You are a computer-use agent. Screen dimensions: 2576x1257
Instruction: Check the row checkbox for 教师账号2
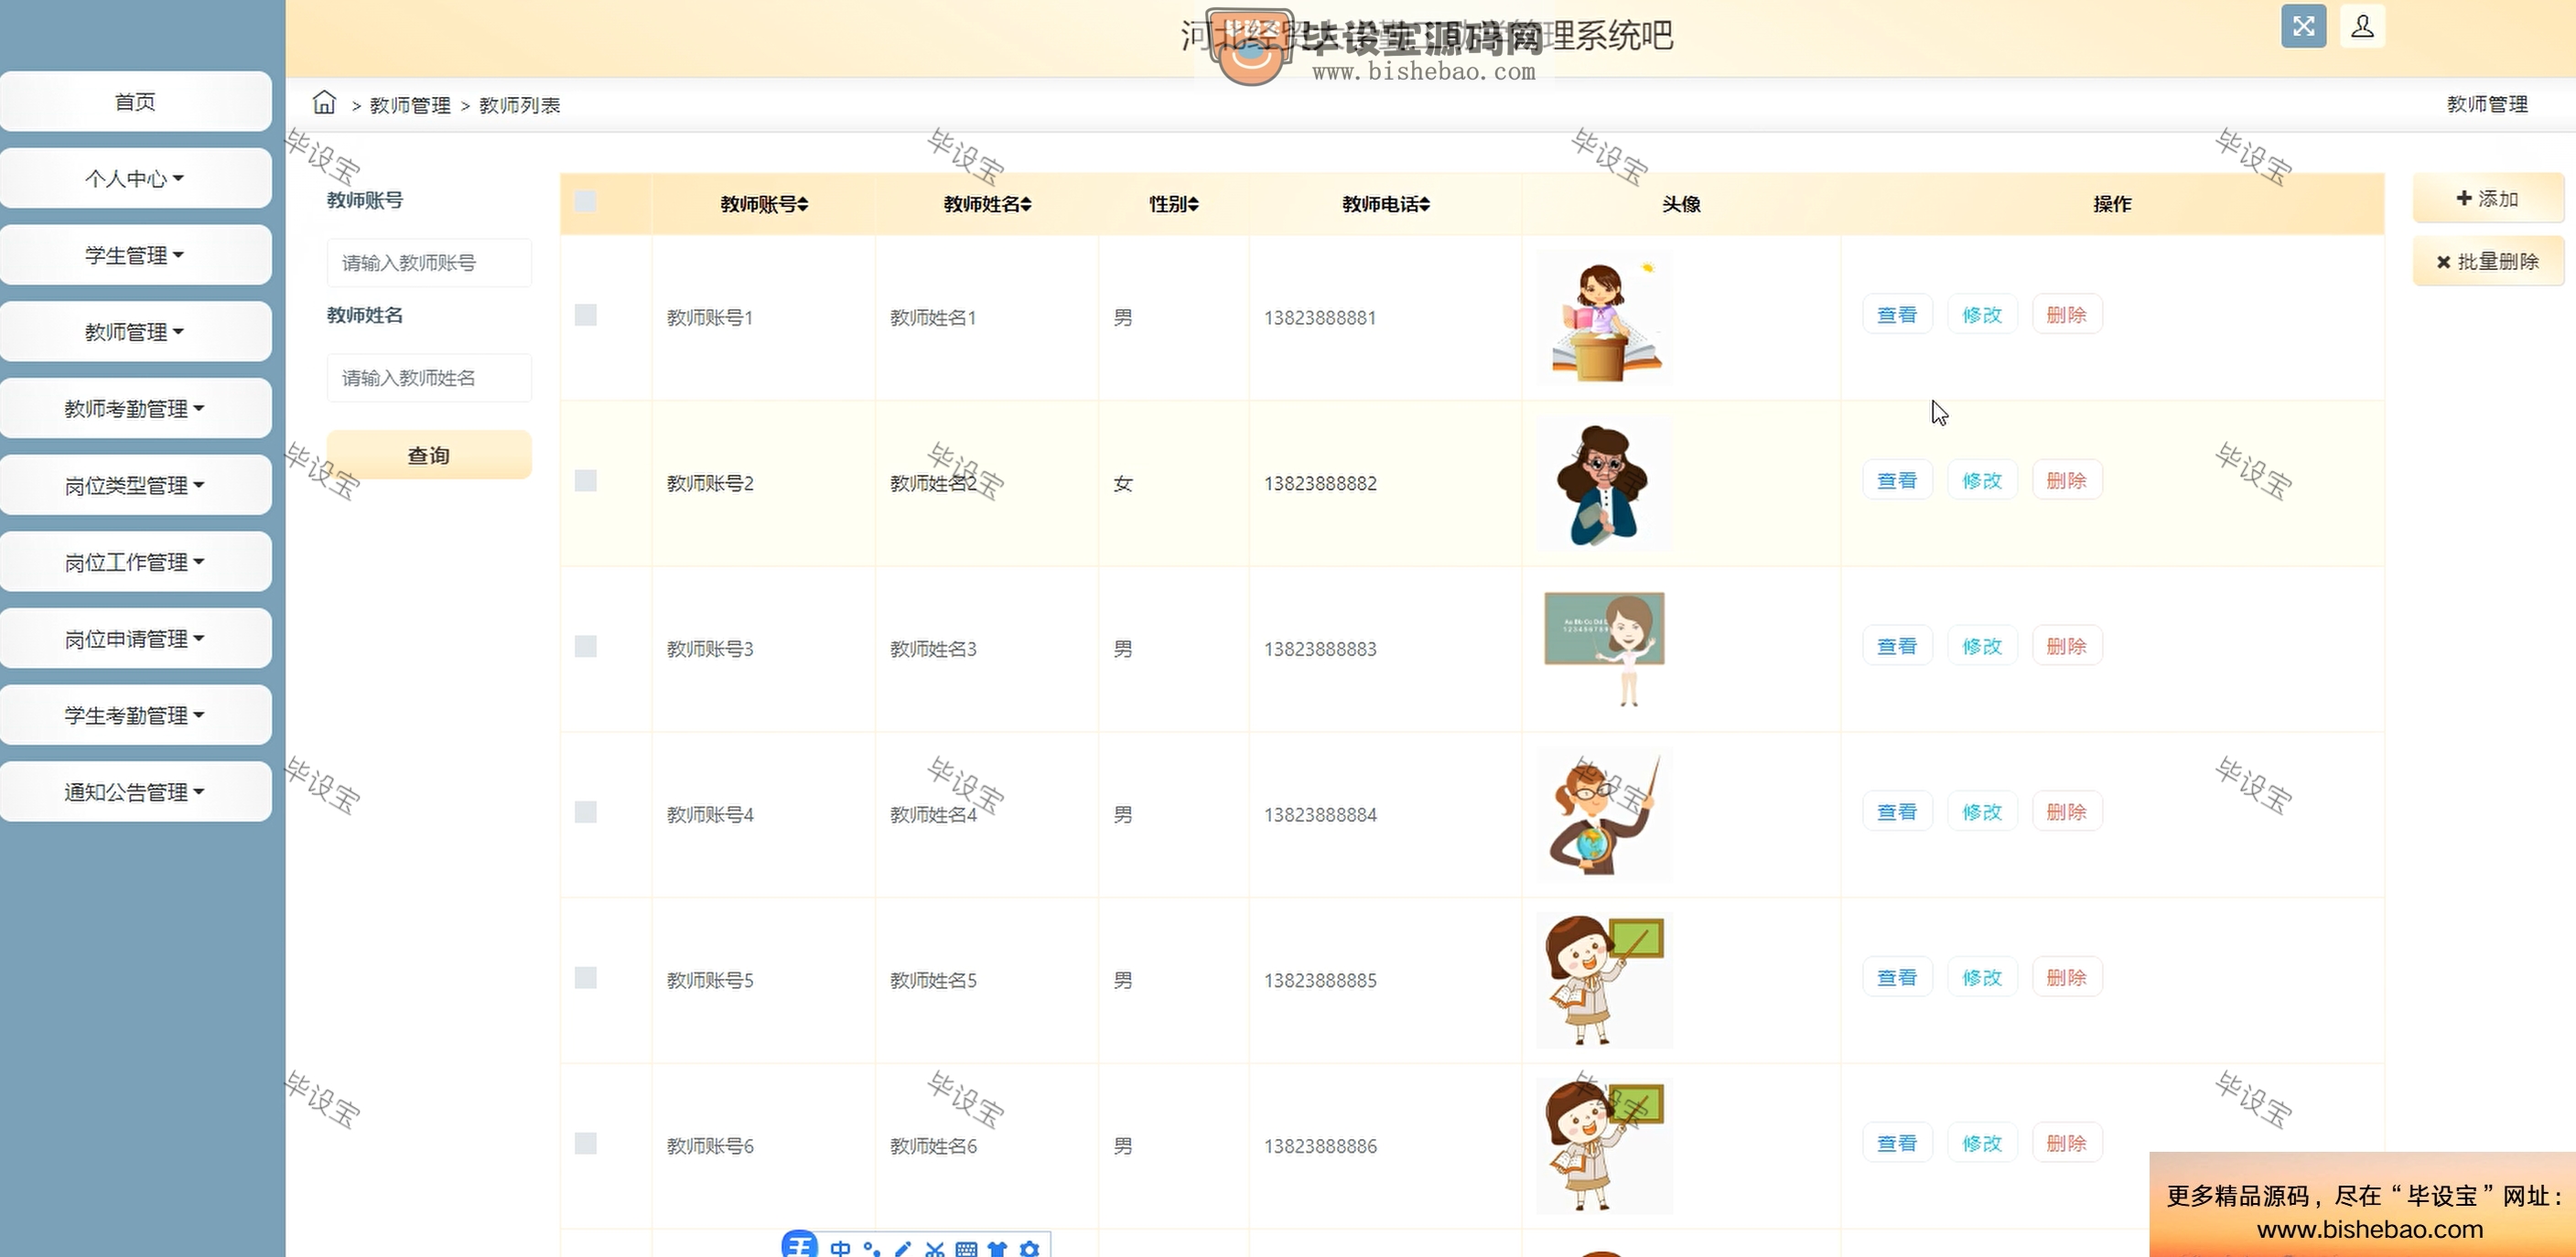pos(586,481)
